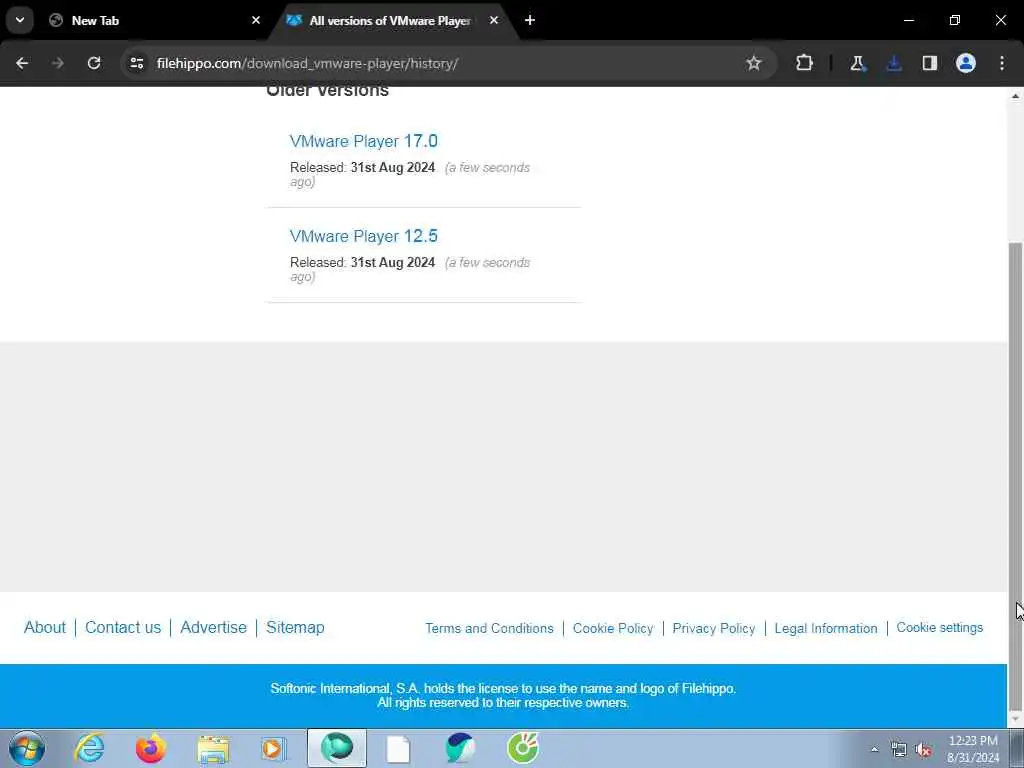
Task: Launch Internet Explorer from taskbar
Action: pos(89,748)
